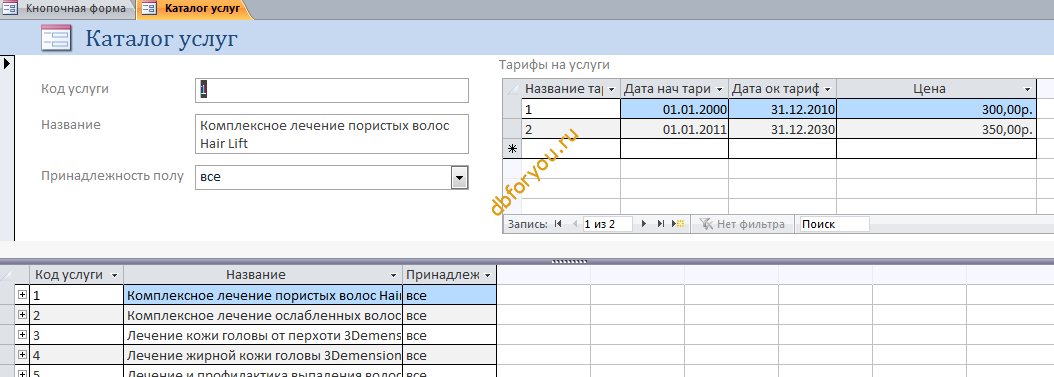Screen dimensions: 1054x377
Task: Select row Лечение жирной кожи головы 3Demension
Action: click(264, 355)
